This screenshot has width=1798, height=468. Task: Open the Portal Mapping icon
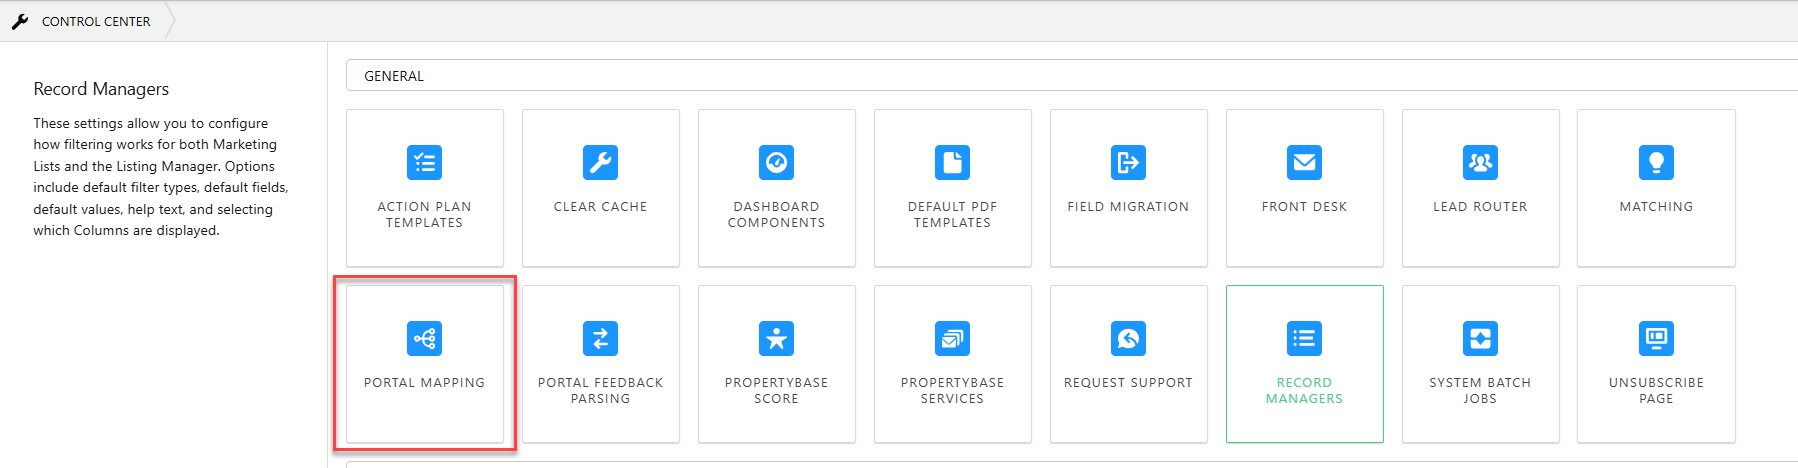[424, 338]
